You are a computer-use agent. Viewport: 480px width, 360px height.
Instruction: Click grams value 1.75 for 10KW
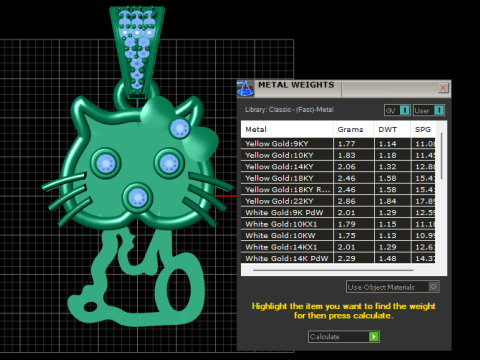coord(347,236)
